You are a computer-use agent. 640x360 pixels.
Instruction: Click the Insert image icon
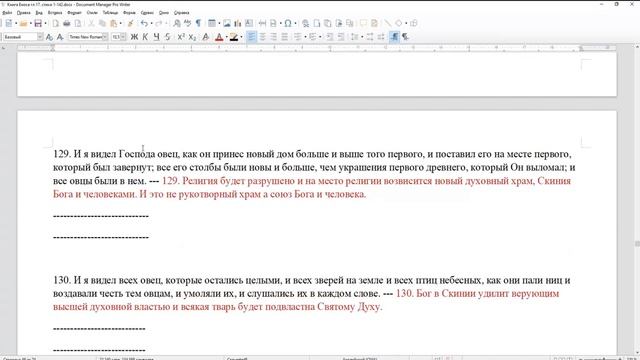tap(227, 24)
